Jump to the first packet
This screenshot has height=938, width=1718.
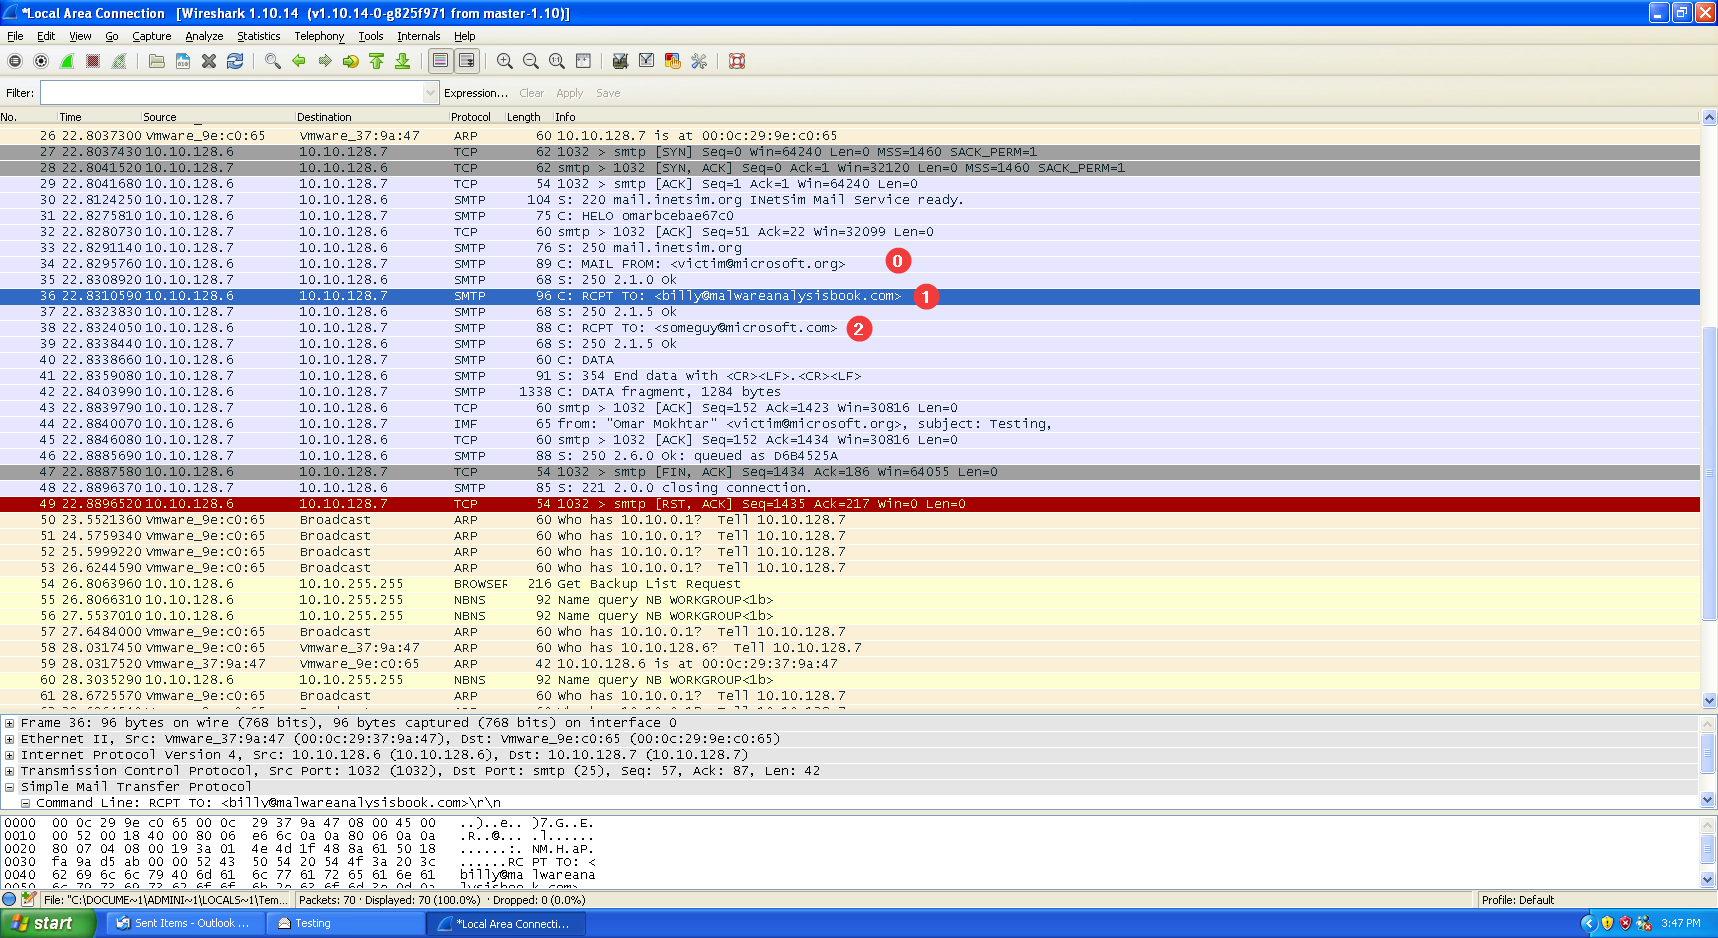click(x=377, y=61)
